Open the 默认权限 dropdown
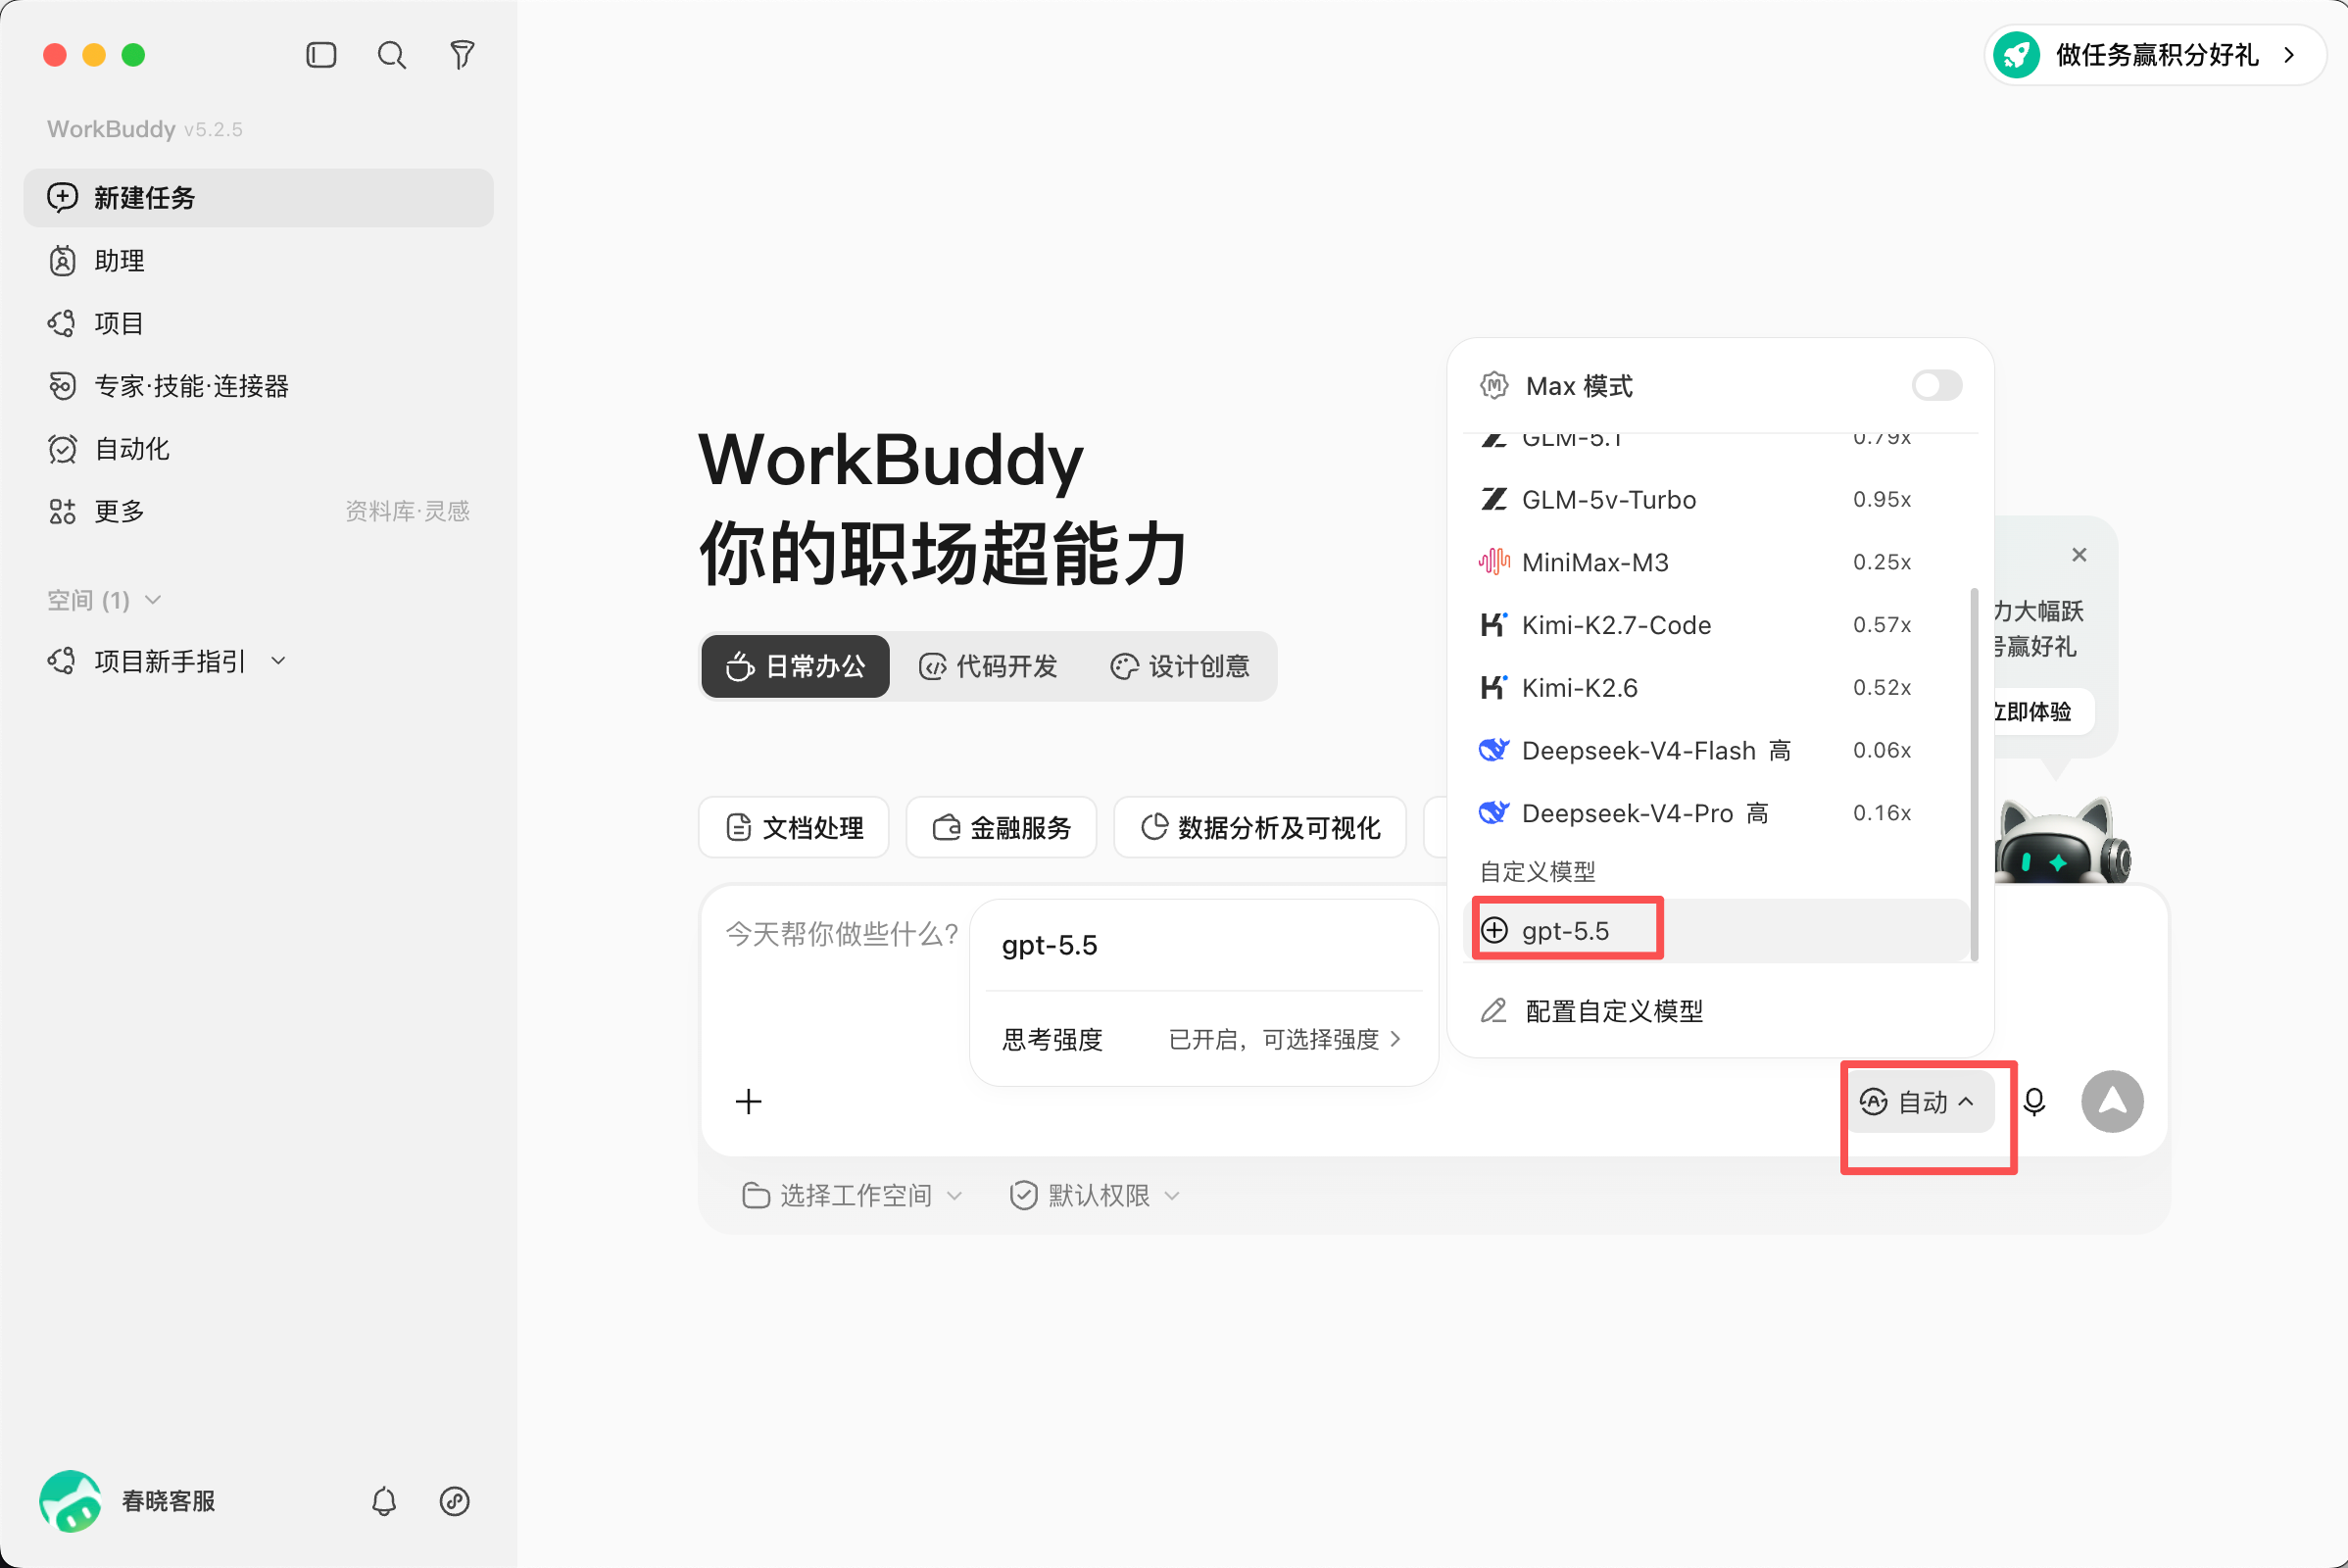The image size is (2348, 1568). (1096, 1195)
